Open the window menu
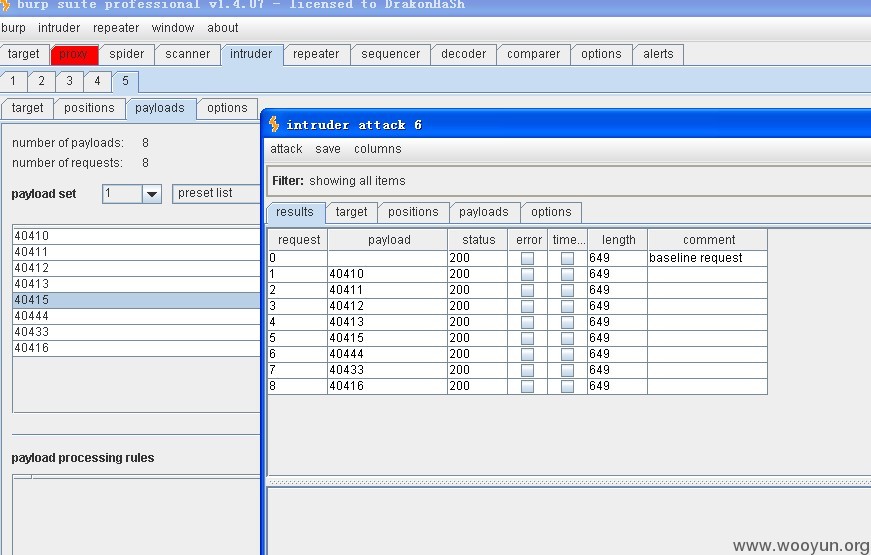 (x=173, y=28)
